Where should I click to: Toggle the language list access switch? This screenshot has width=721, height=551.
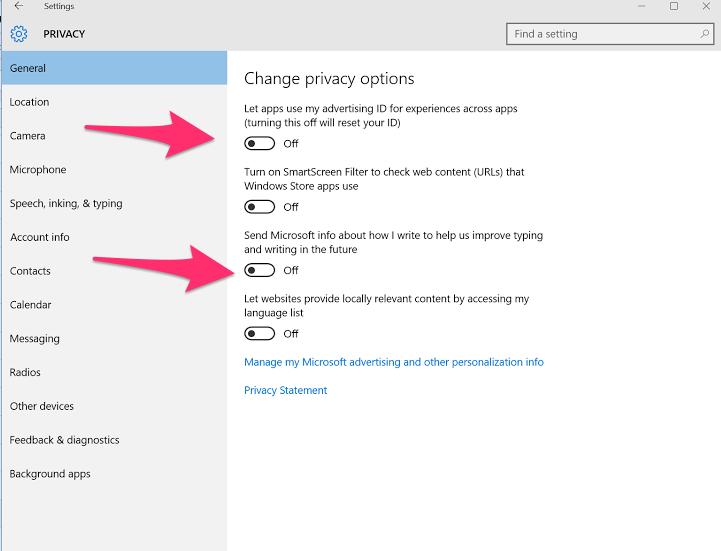click(259, 333)
